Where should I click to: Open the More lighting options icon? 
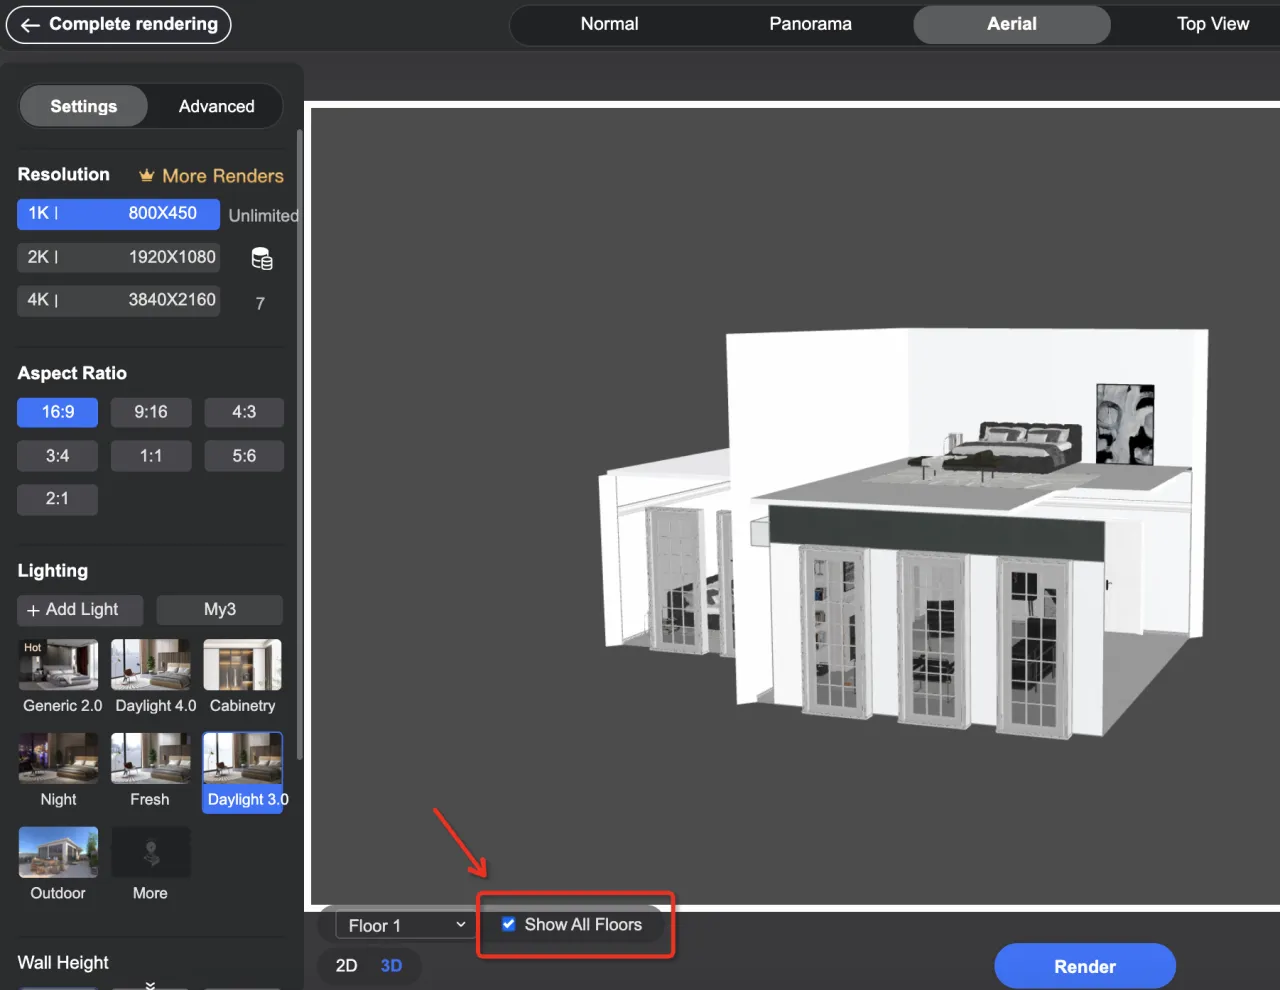coord(151,853)
